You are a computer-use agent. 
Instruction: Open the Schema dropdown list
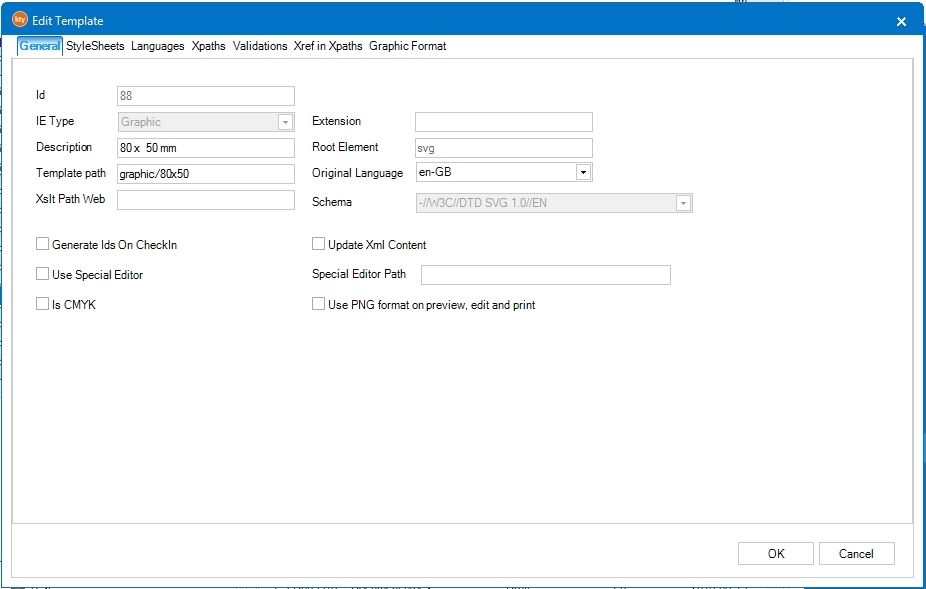(683, 203)
